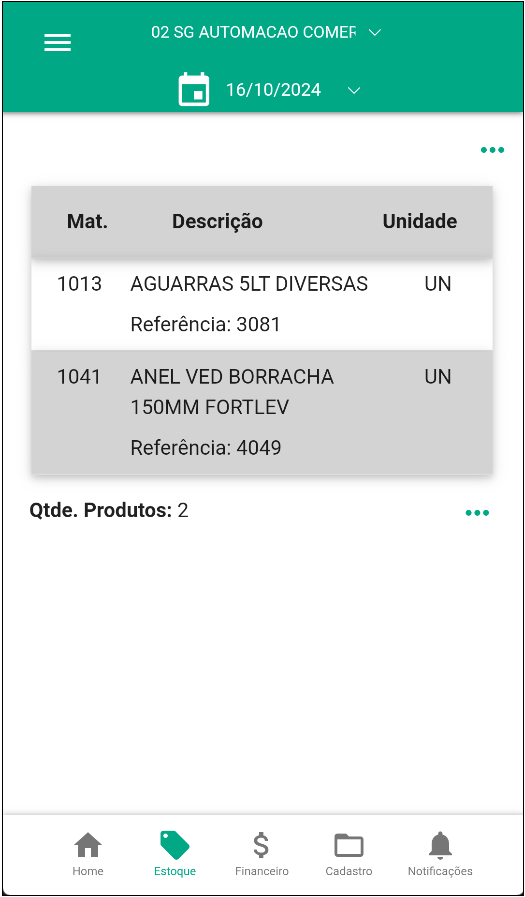Open the Cadastro folder icon

[x=349, y=846]
